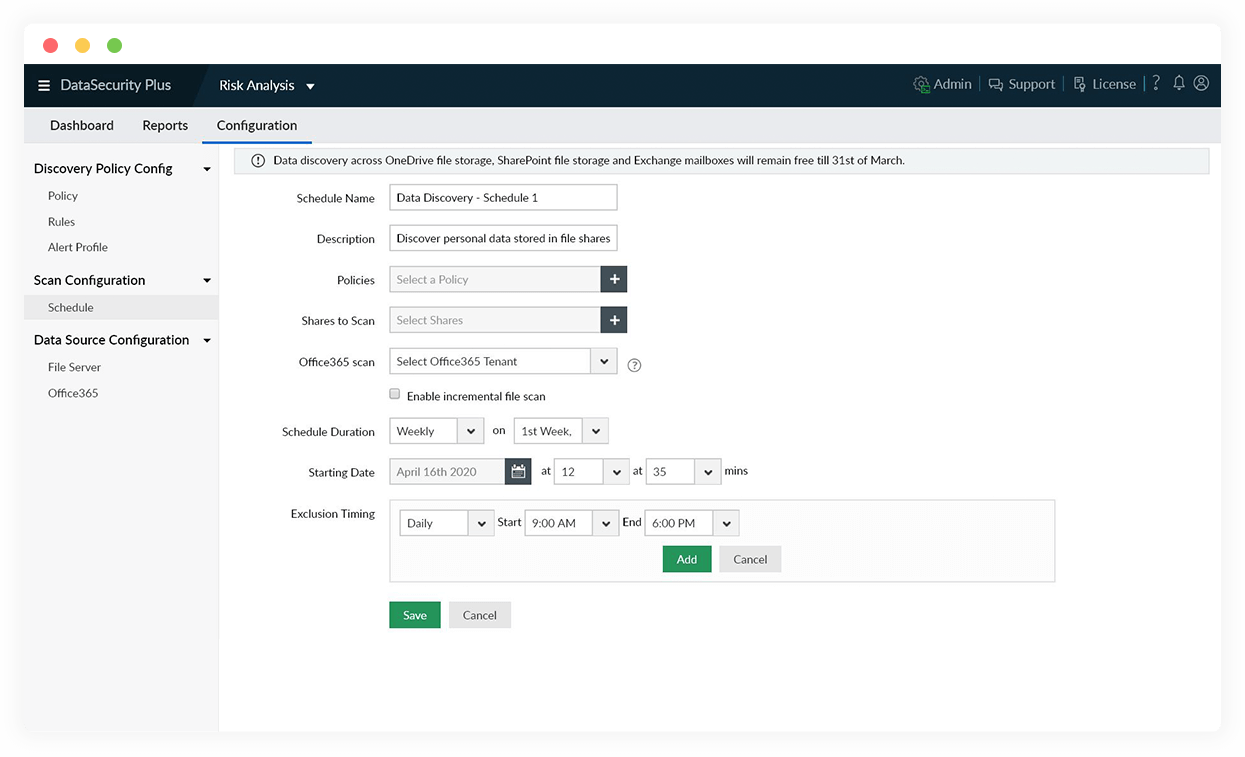Image resolution: width=1245 pixels, height=757 pixels.
Task: Select the Configuration tab
Action: [x=257, y=126]
